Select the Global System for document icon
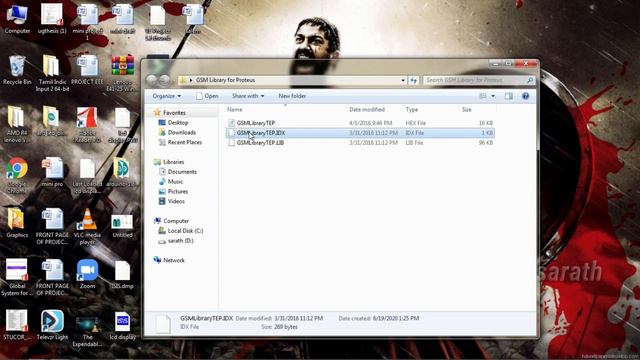The height and width of the screenshot is (360, 640). 17,278
